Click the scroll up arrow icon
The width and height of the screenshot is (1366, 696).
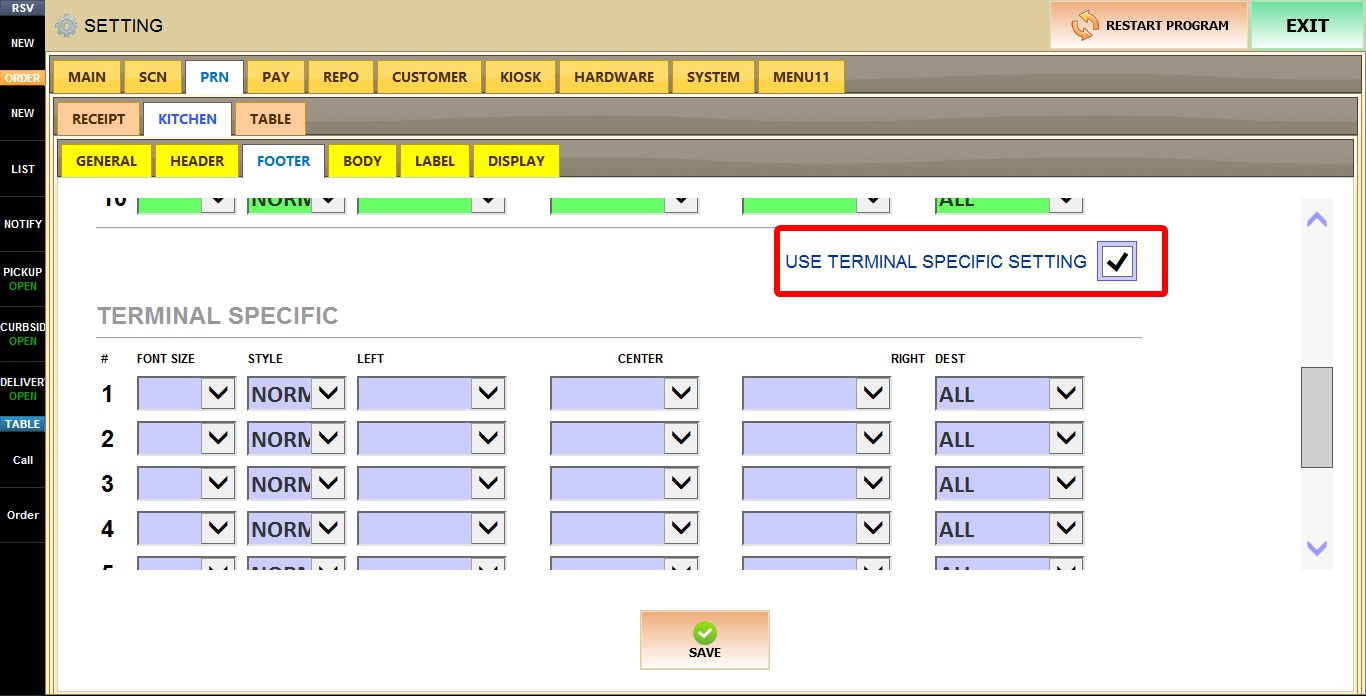(1317, 220)
